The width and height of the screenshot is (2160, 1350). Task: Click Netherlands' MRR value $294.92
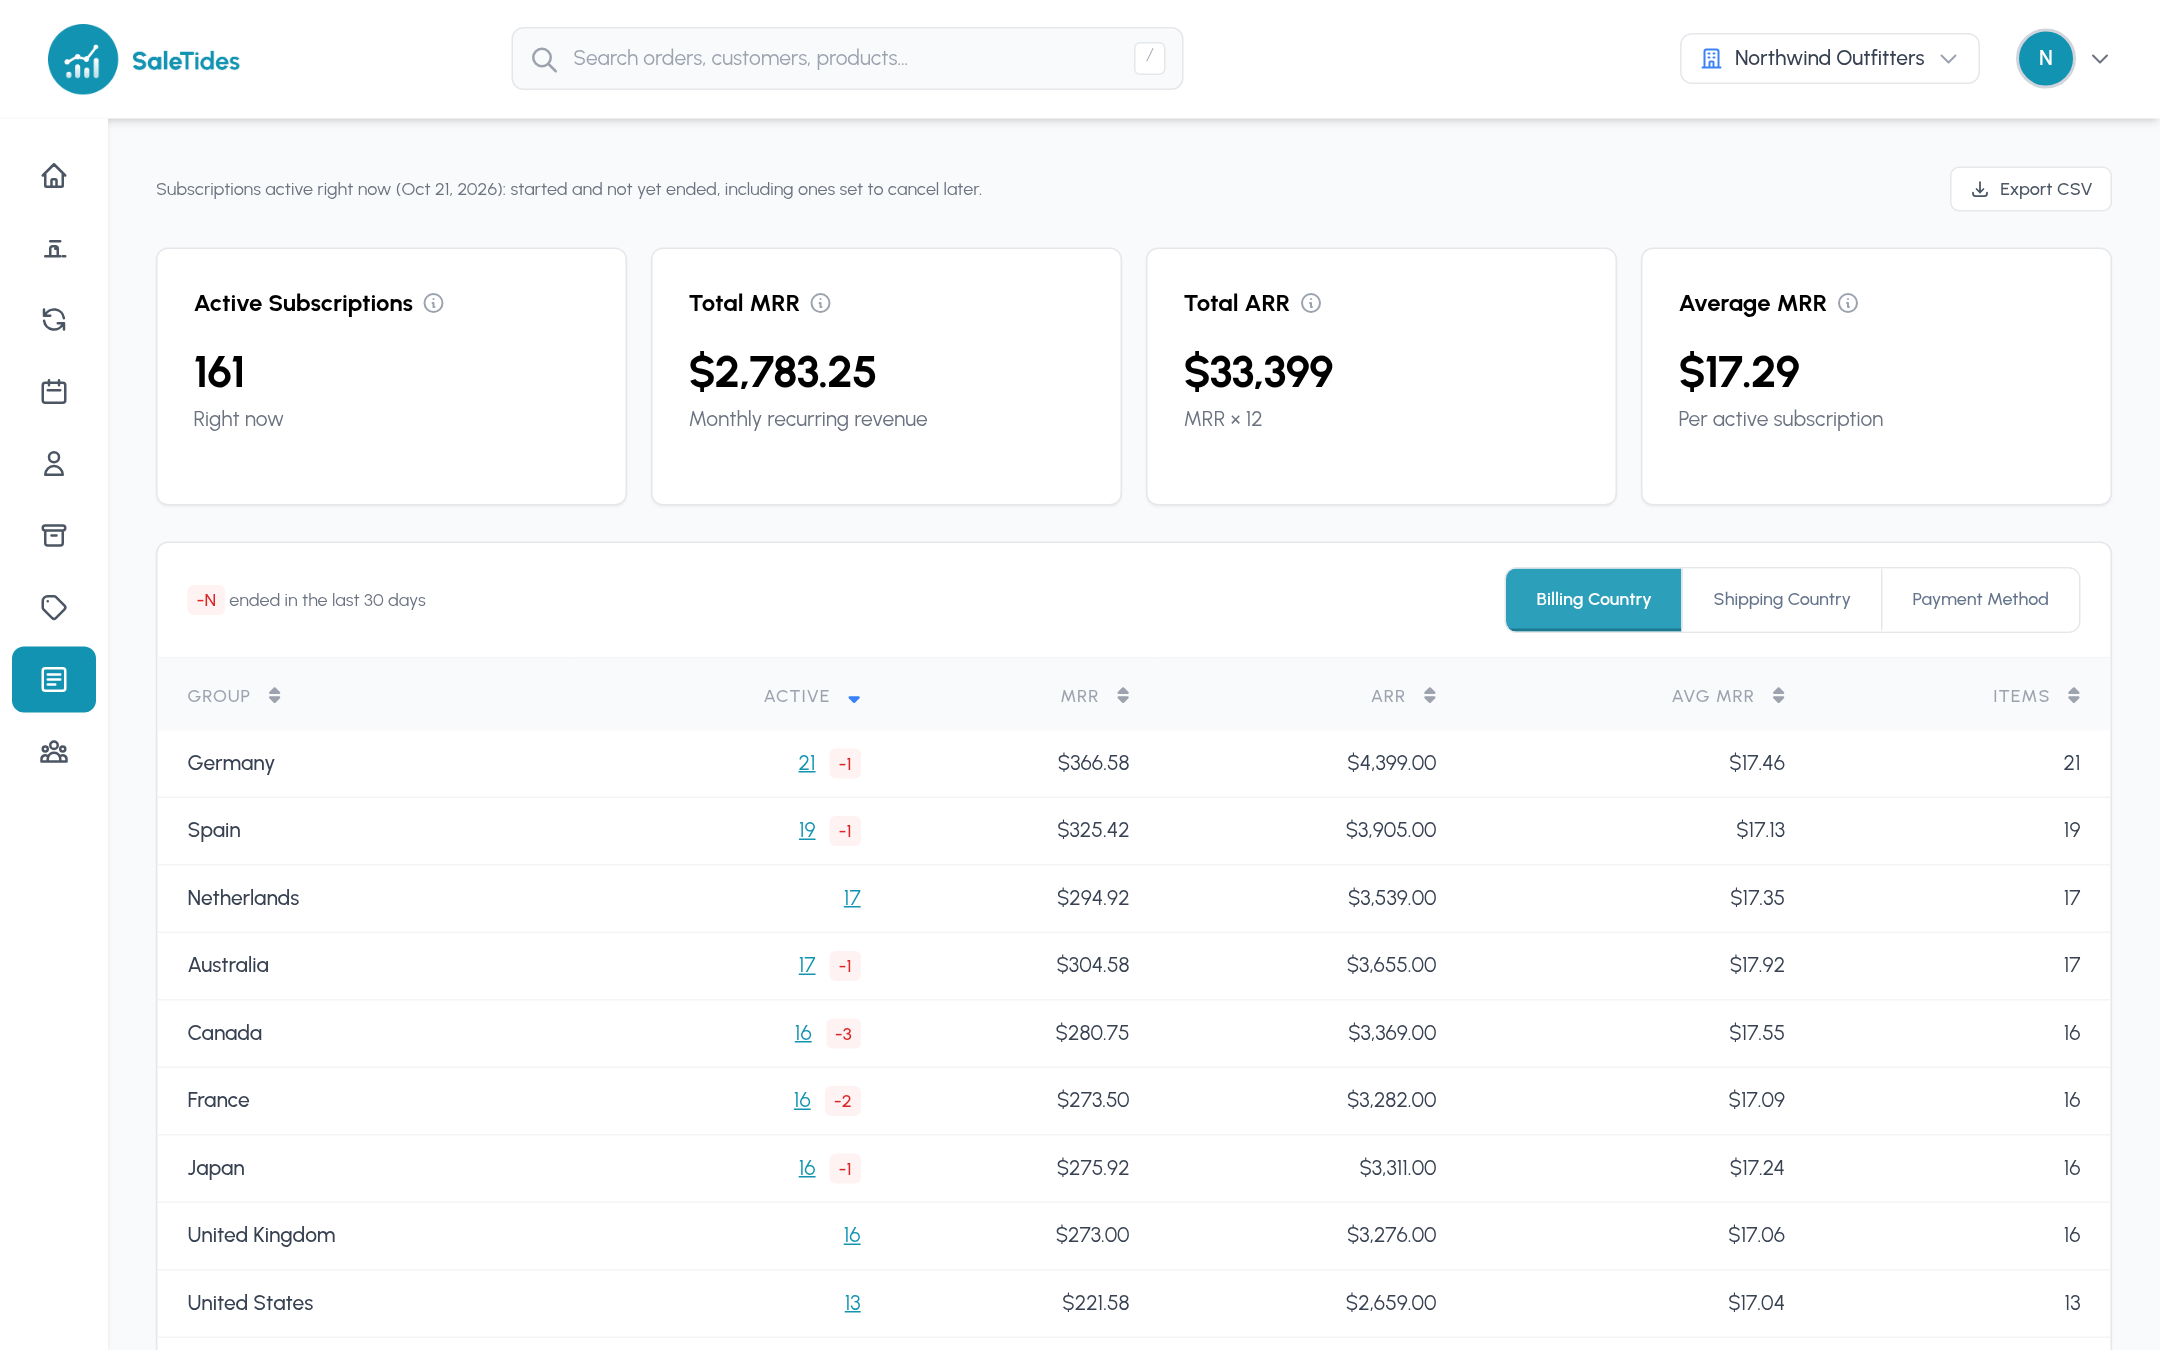[x=1093, y=898]
